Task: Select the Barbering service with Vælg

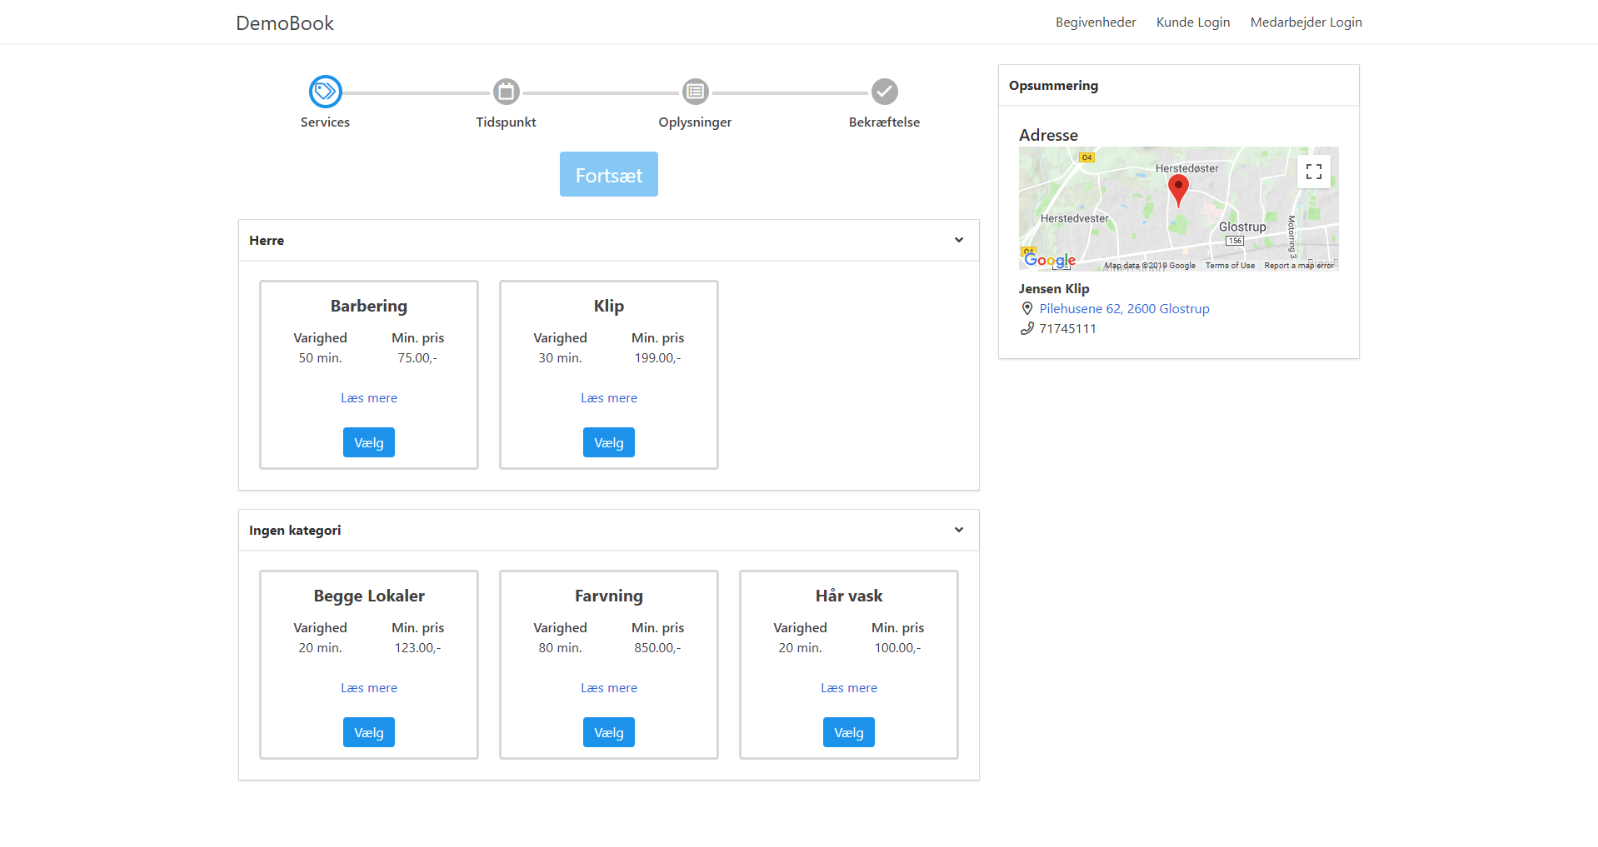Action: point(368,442)
